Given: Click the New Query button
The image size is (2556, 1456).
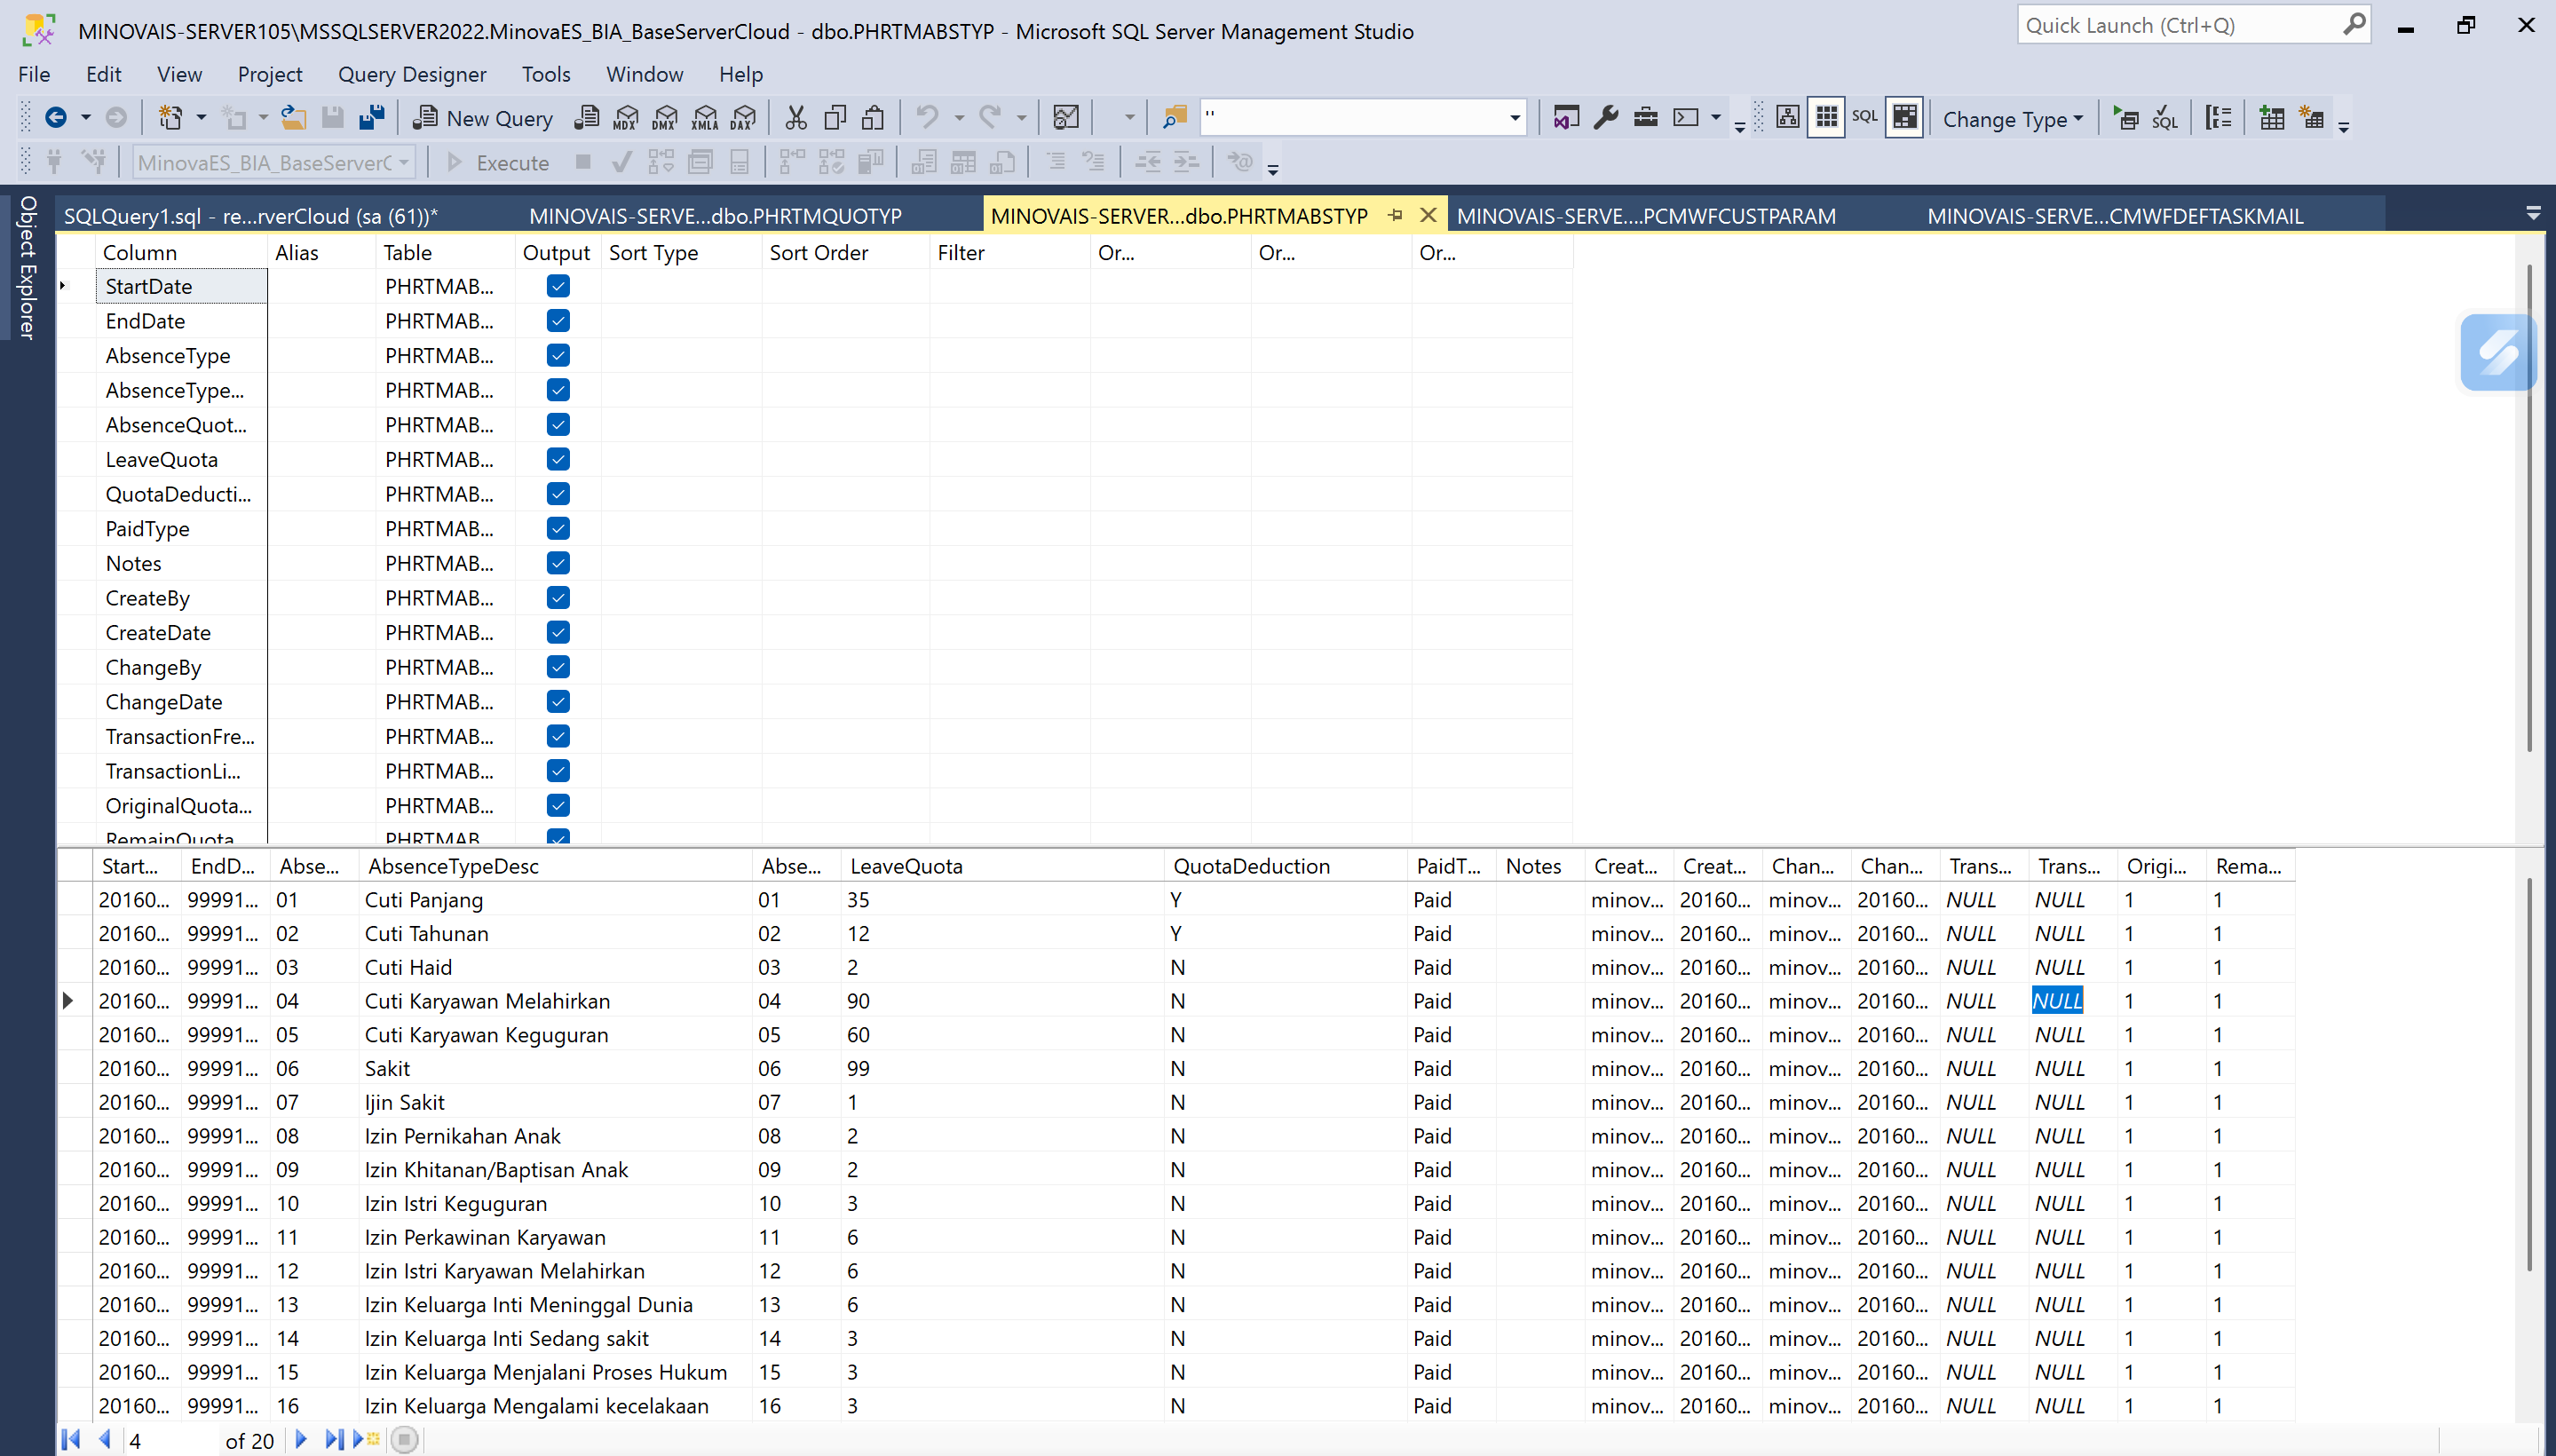Looking at the screenshot, I should [x=483, y=118].
